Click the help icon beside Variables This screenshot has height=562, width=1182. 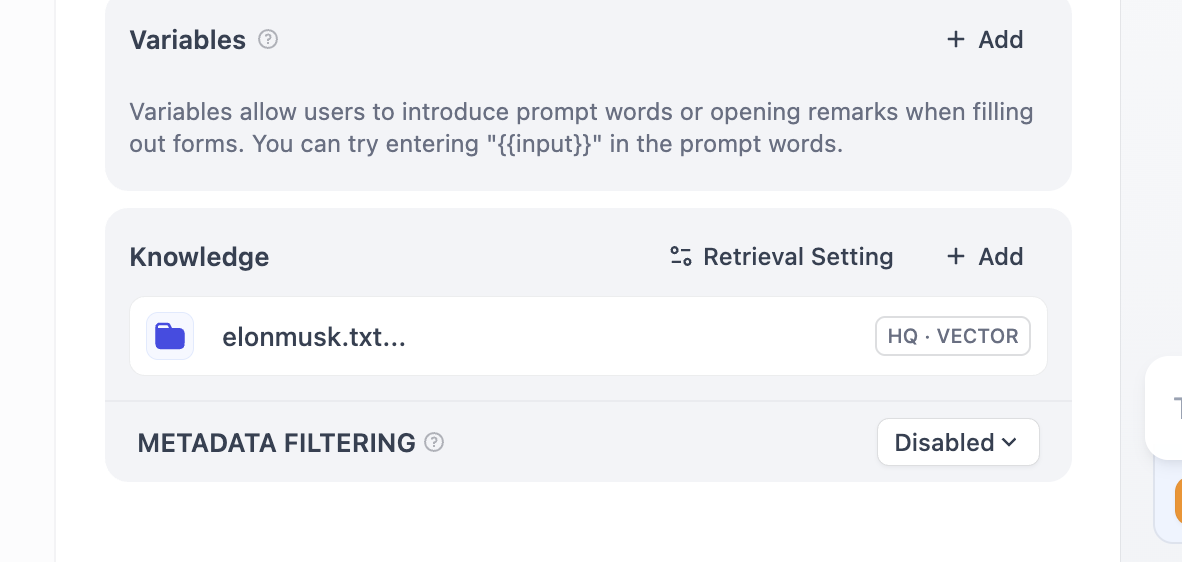click(268, 40)
